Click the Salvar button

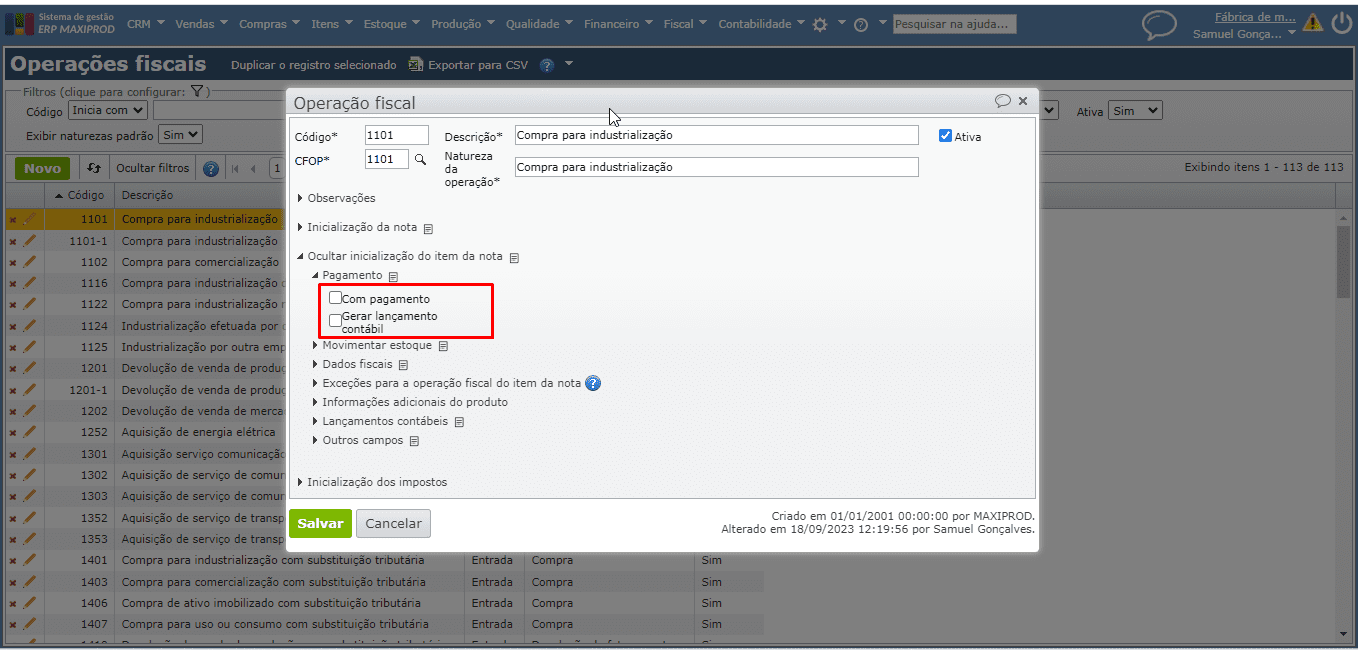coord(320,523)
